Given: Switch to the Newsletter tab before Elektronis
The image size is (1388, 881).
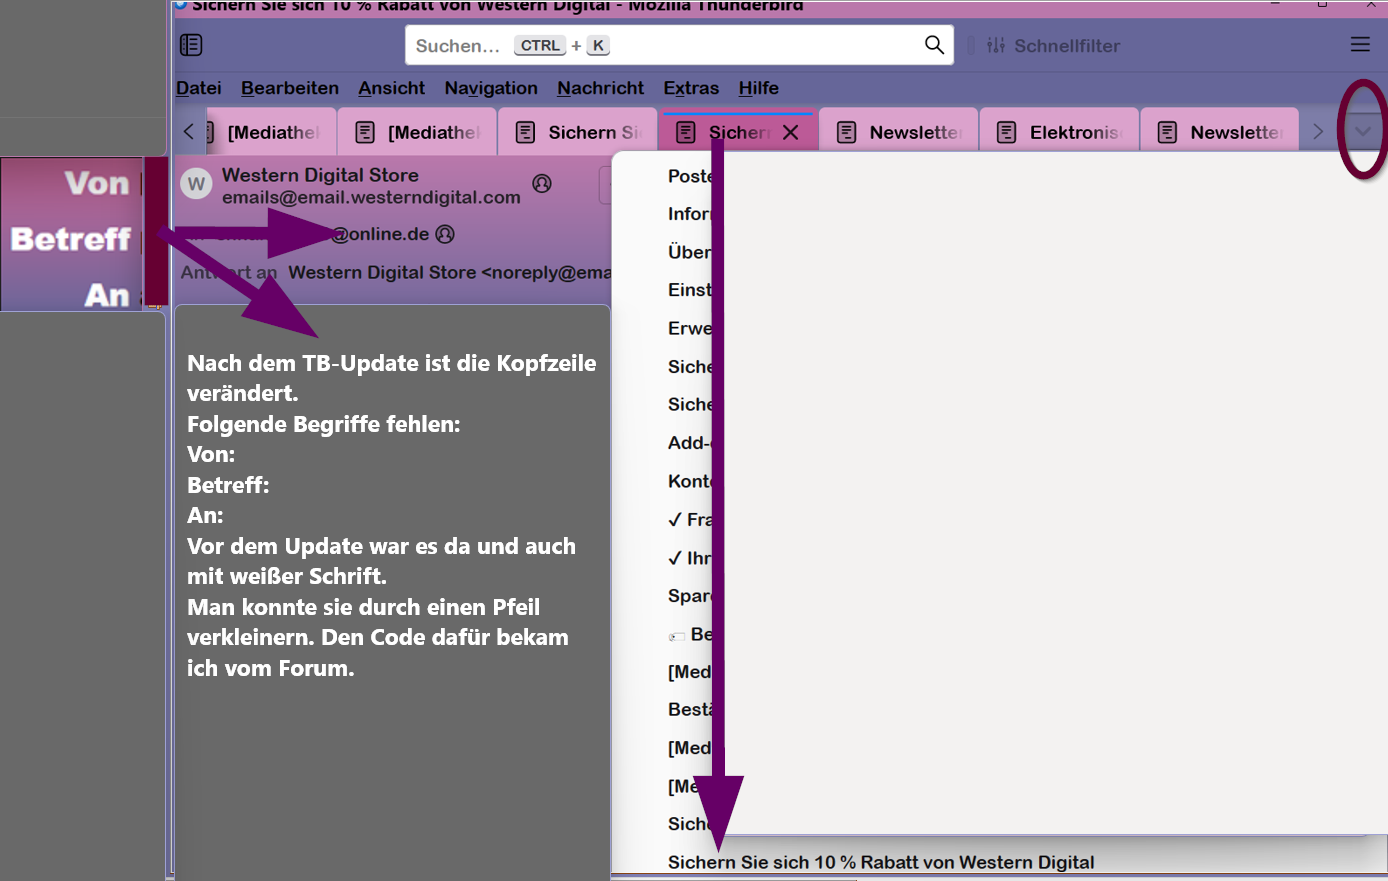Looking at the screenshot, I should [x=899, y=132].
